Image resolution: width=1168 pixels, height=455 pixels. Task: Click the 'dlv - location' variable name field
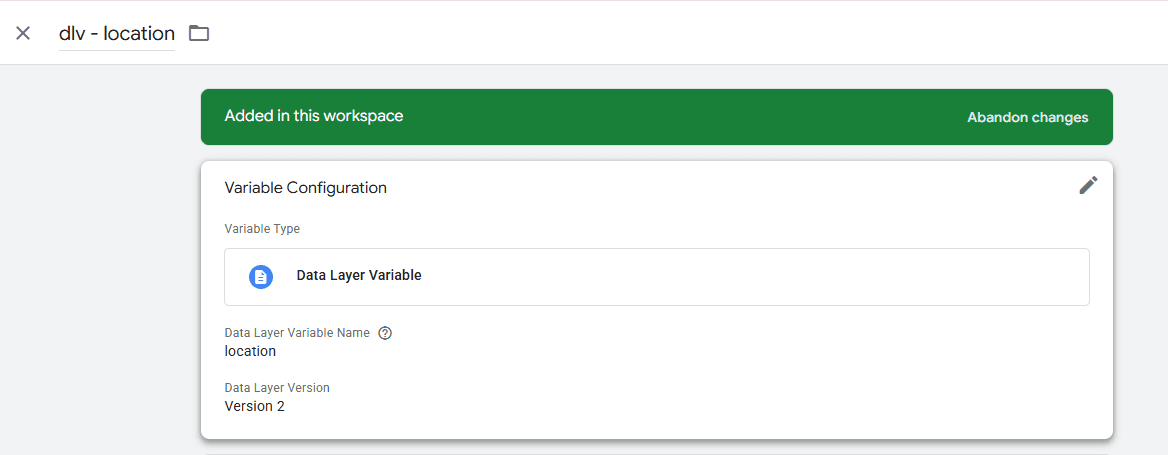pyautogui.click(x=117, y=34)
